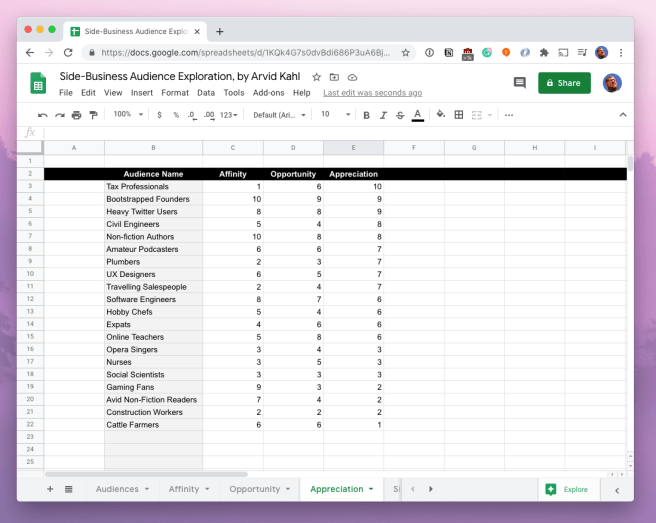Click the formula bar input

tap(337, 133)
